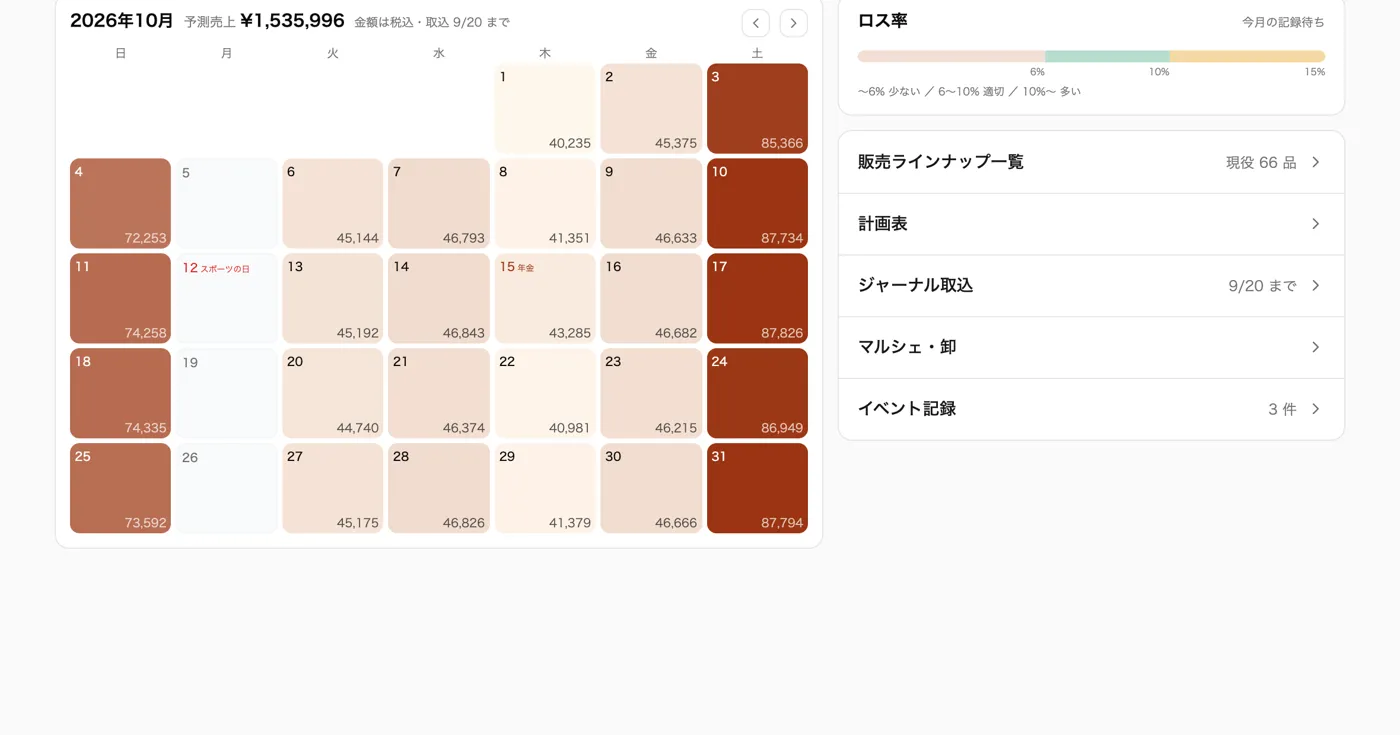Open ジャーナル取込 row
The width and height of the screenshot is (1400, 735).
click(1091, 286)
